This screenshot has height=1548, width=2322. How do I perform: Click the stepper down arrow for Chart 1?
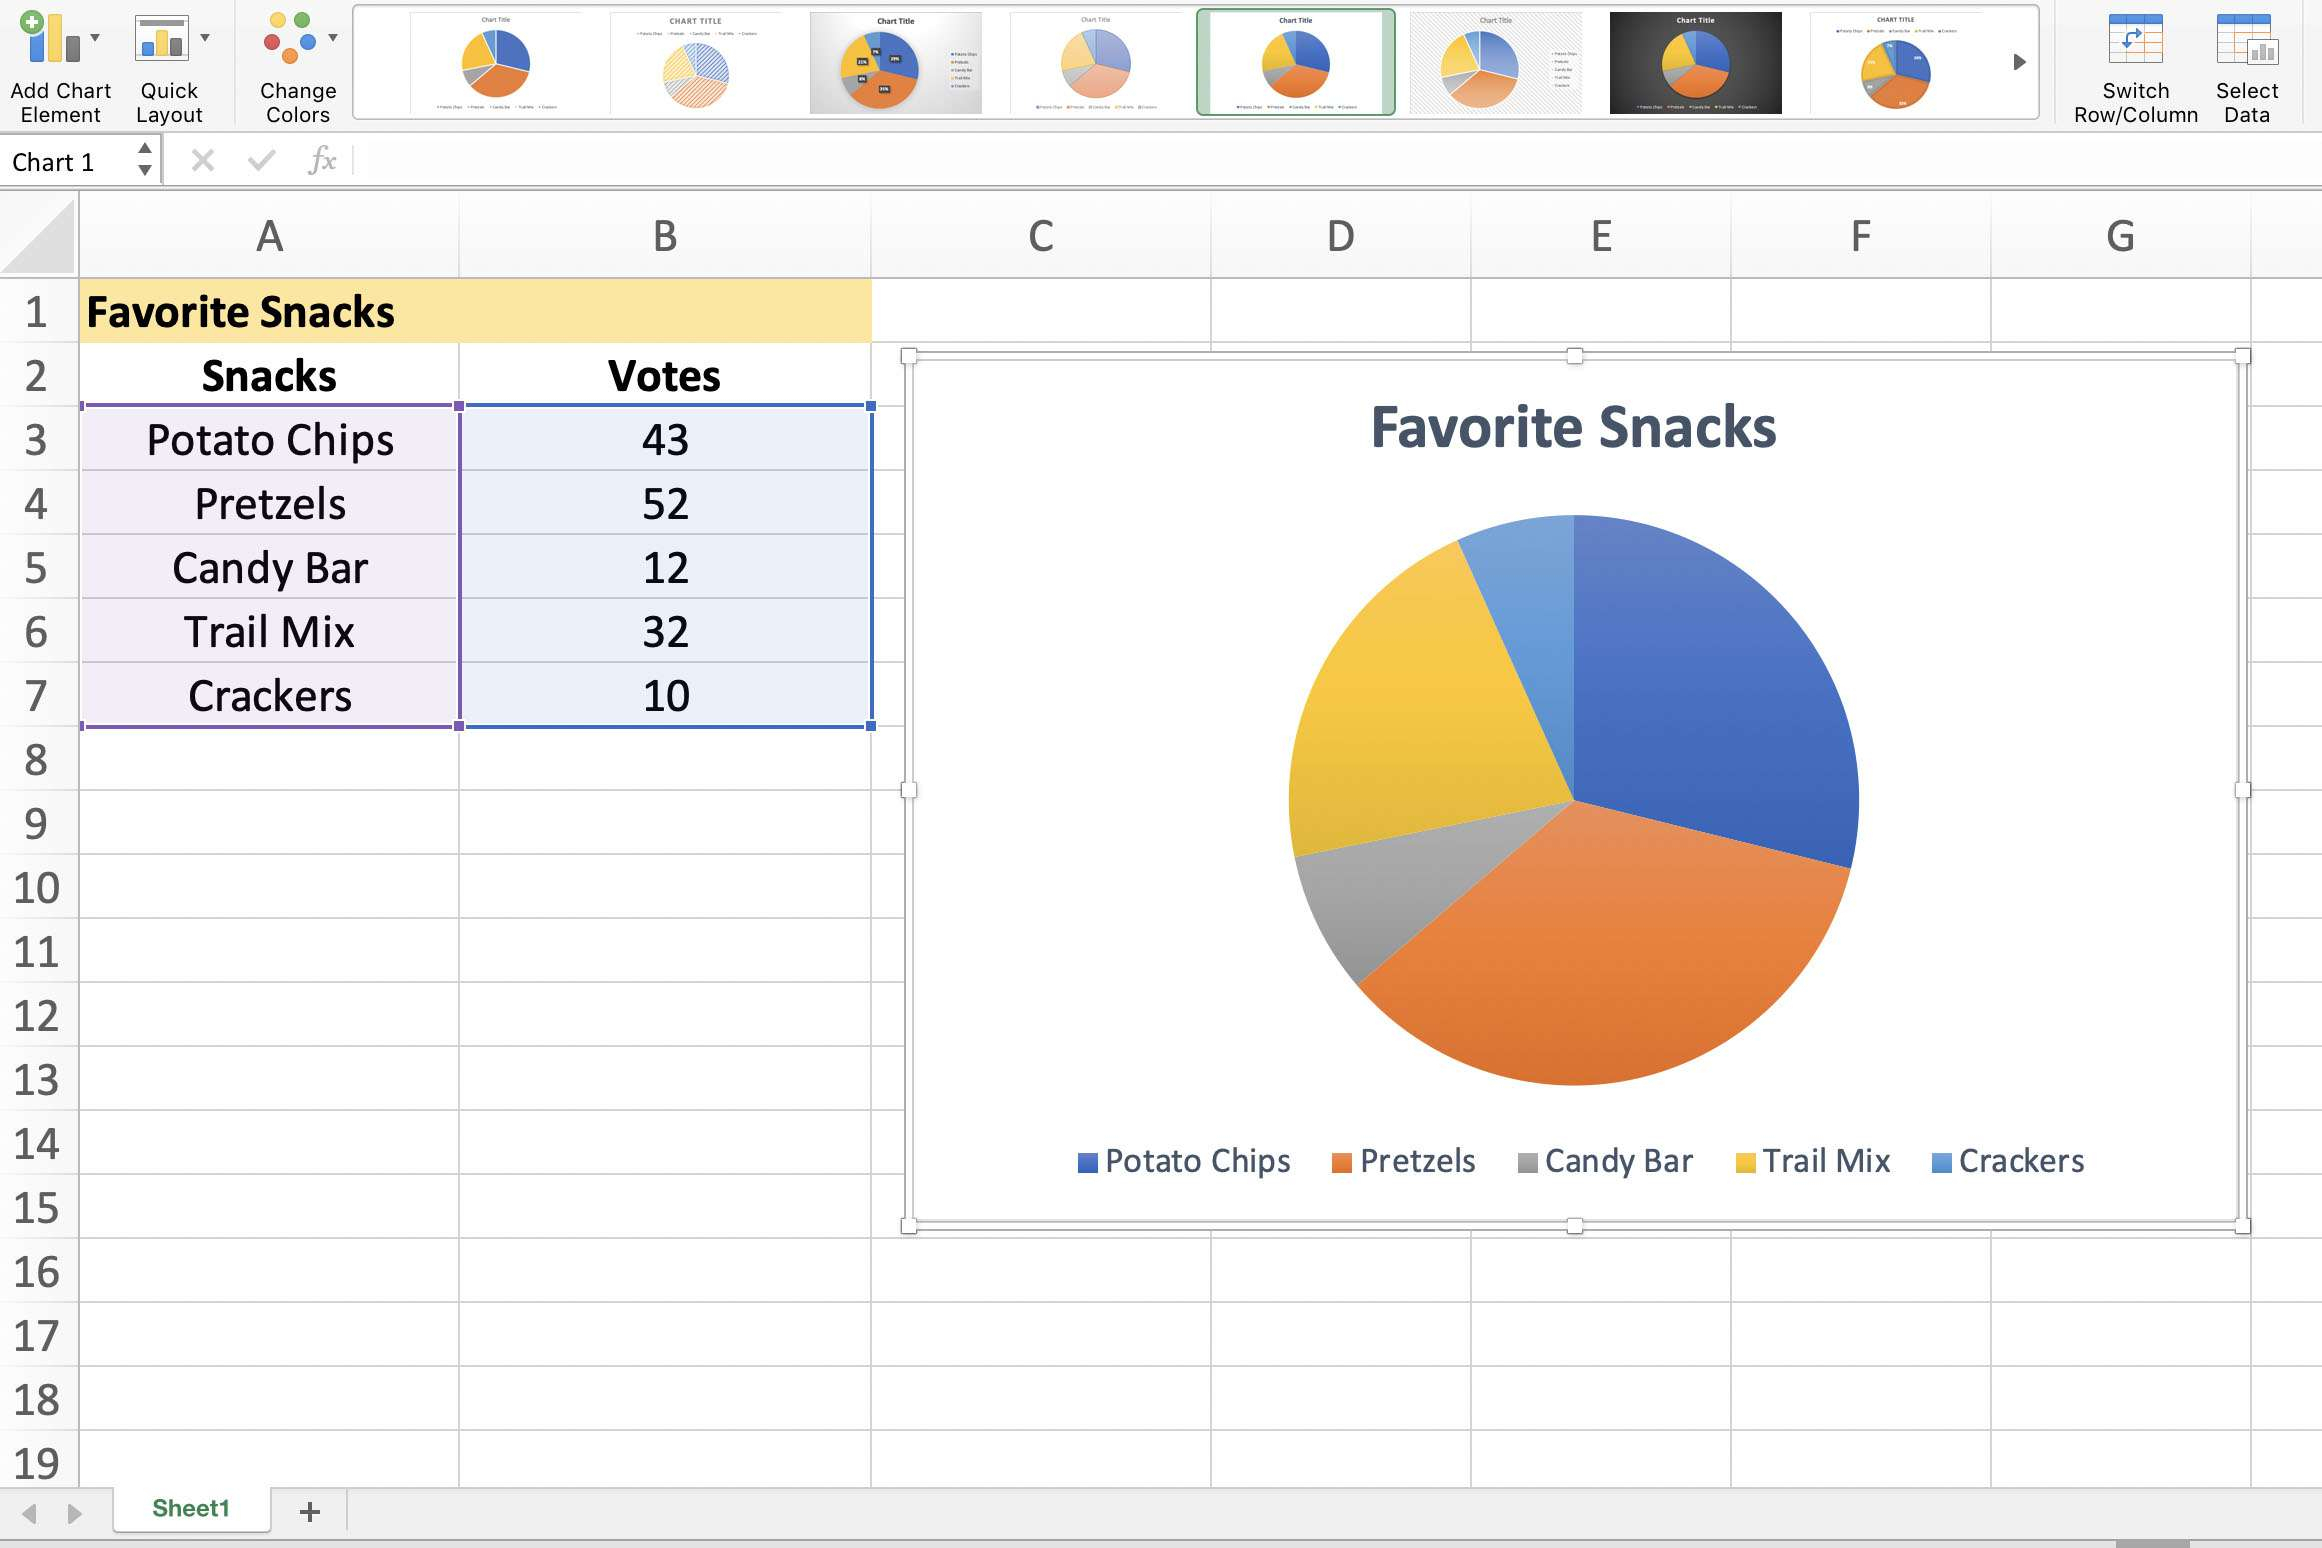click(x=147, y=168)
